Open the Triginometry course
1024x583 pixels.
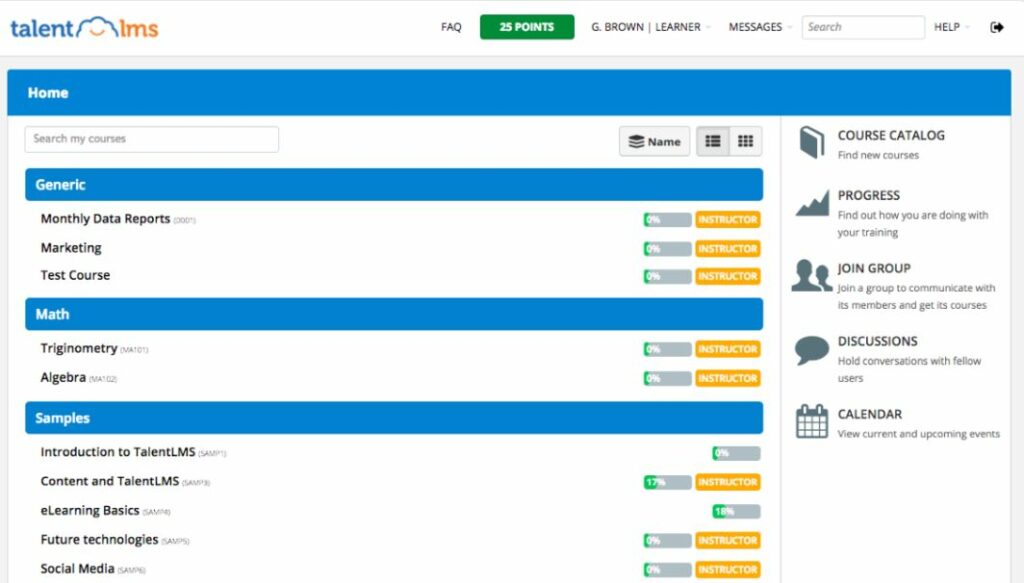coord(79,349)
